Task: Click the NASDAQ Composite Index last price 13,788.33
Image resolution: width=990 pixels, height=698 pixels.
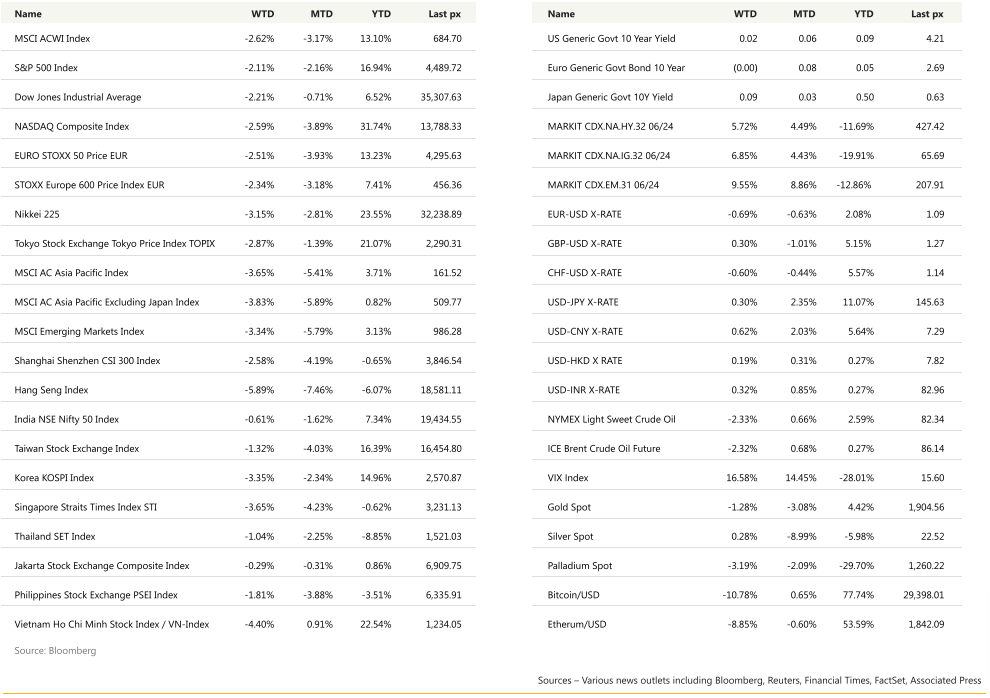Action: [x=435, y=127]
